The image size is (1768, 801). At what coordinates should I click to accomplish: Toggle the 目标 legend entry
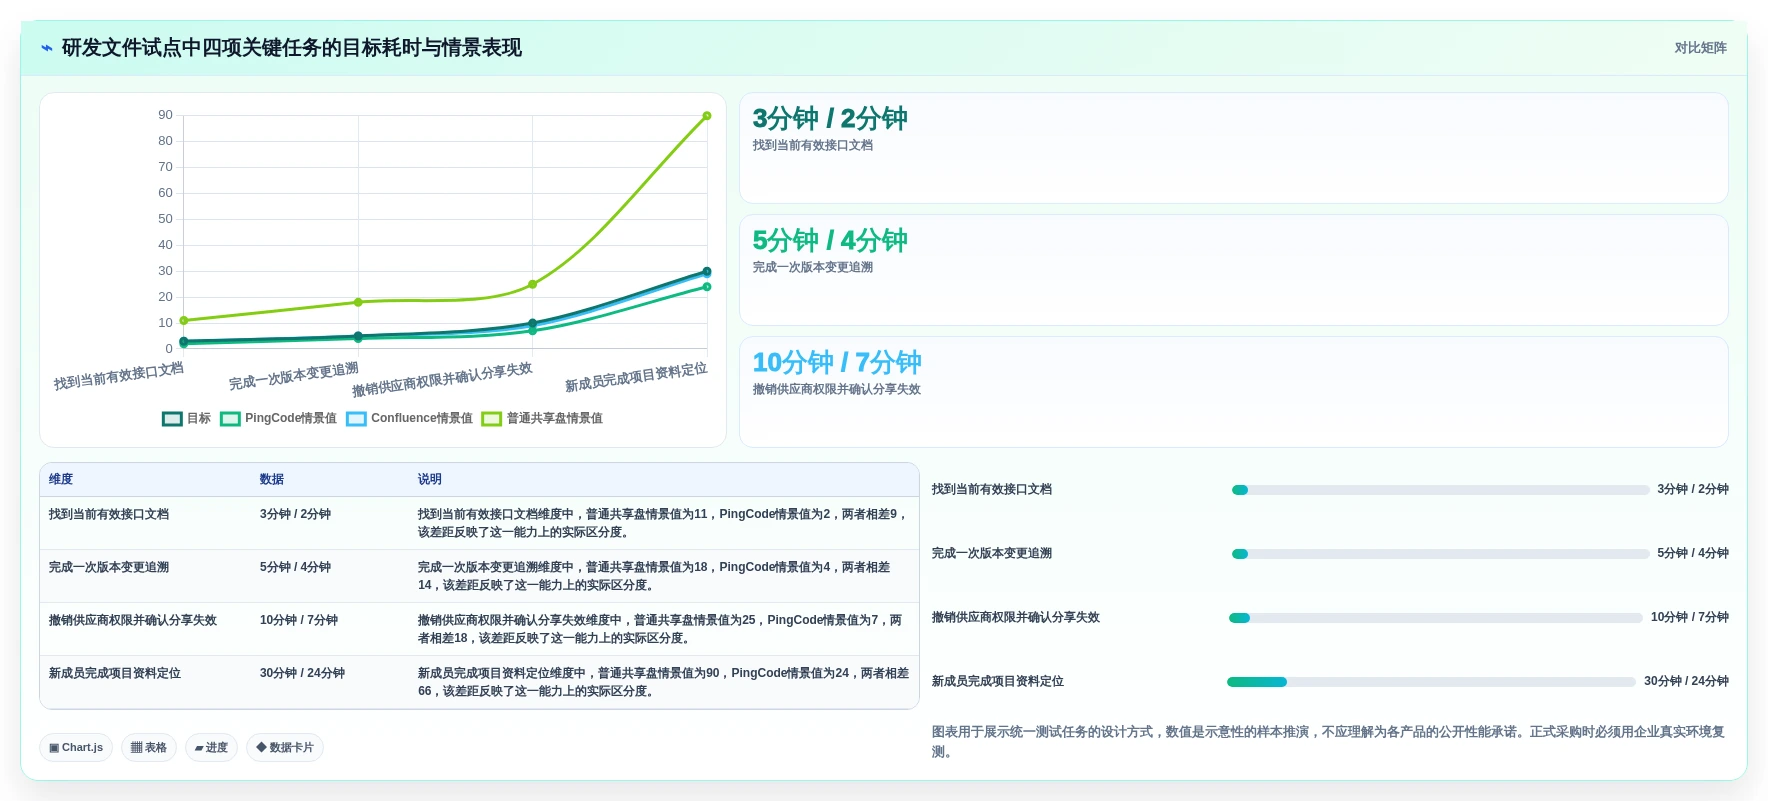point(187,418)
